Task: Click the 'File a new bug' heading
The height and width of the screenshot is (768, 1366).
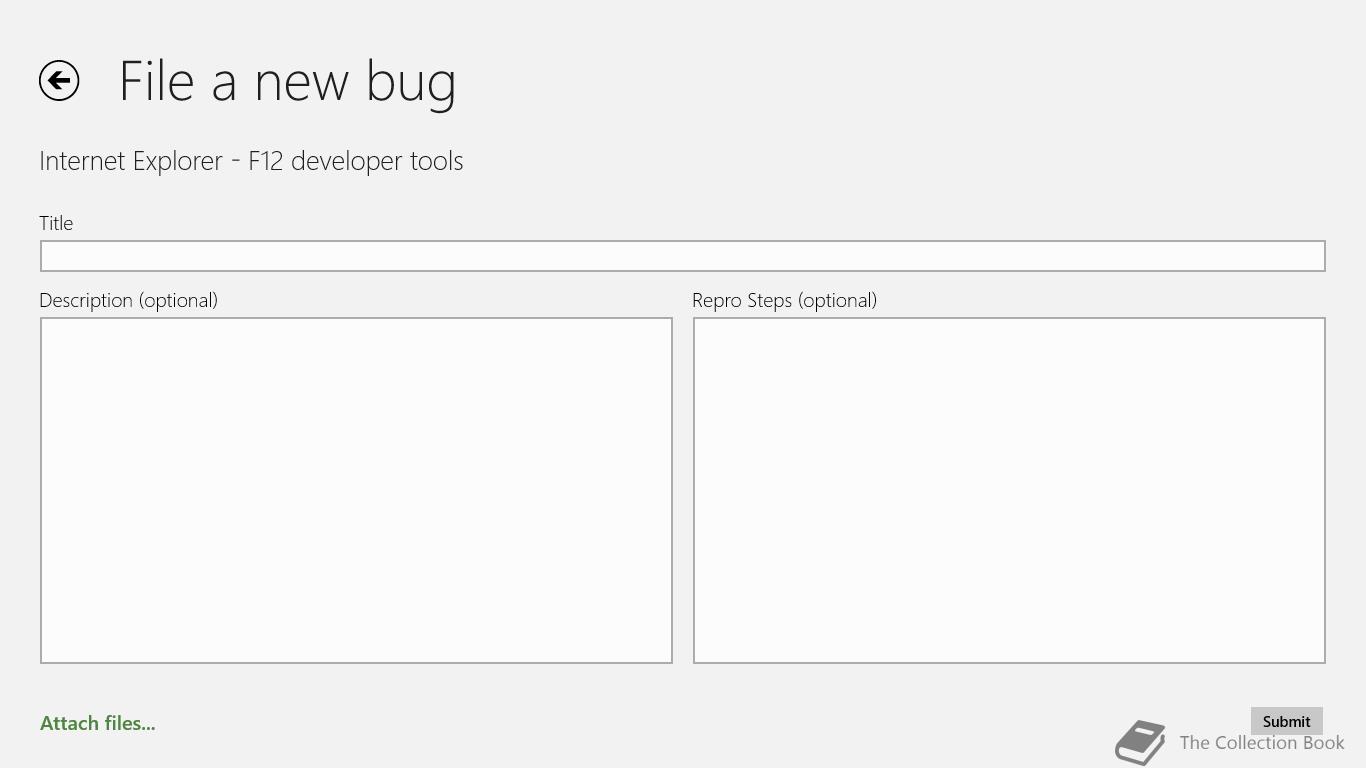Action: [x=288, y=81]
